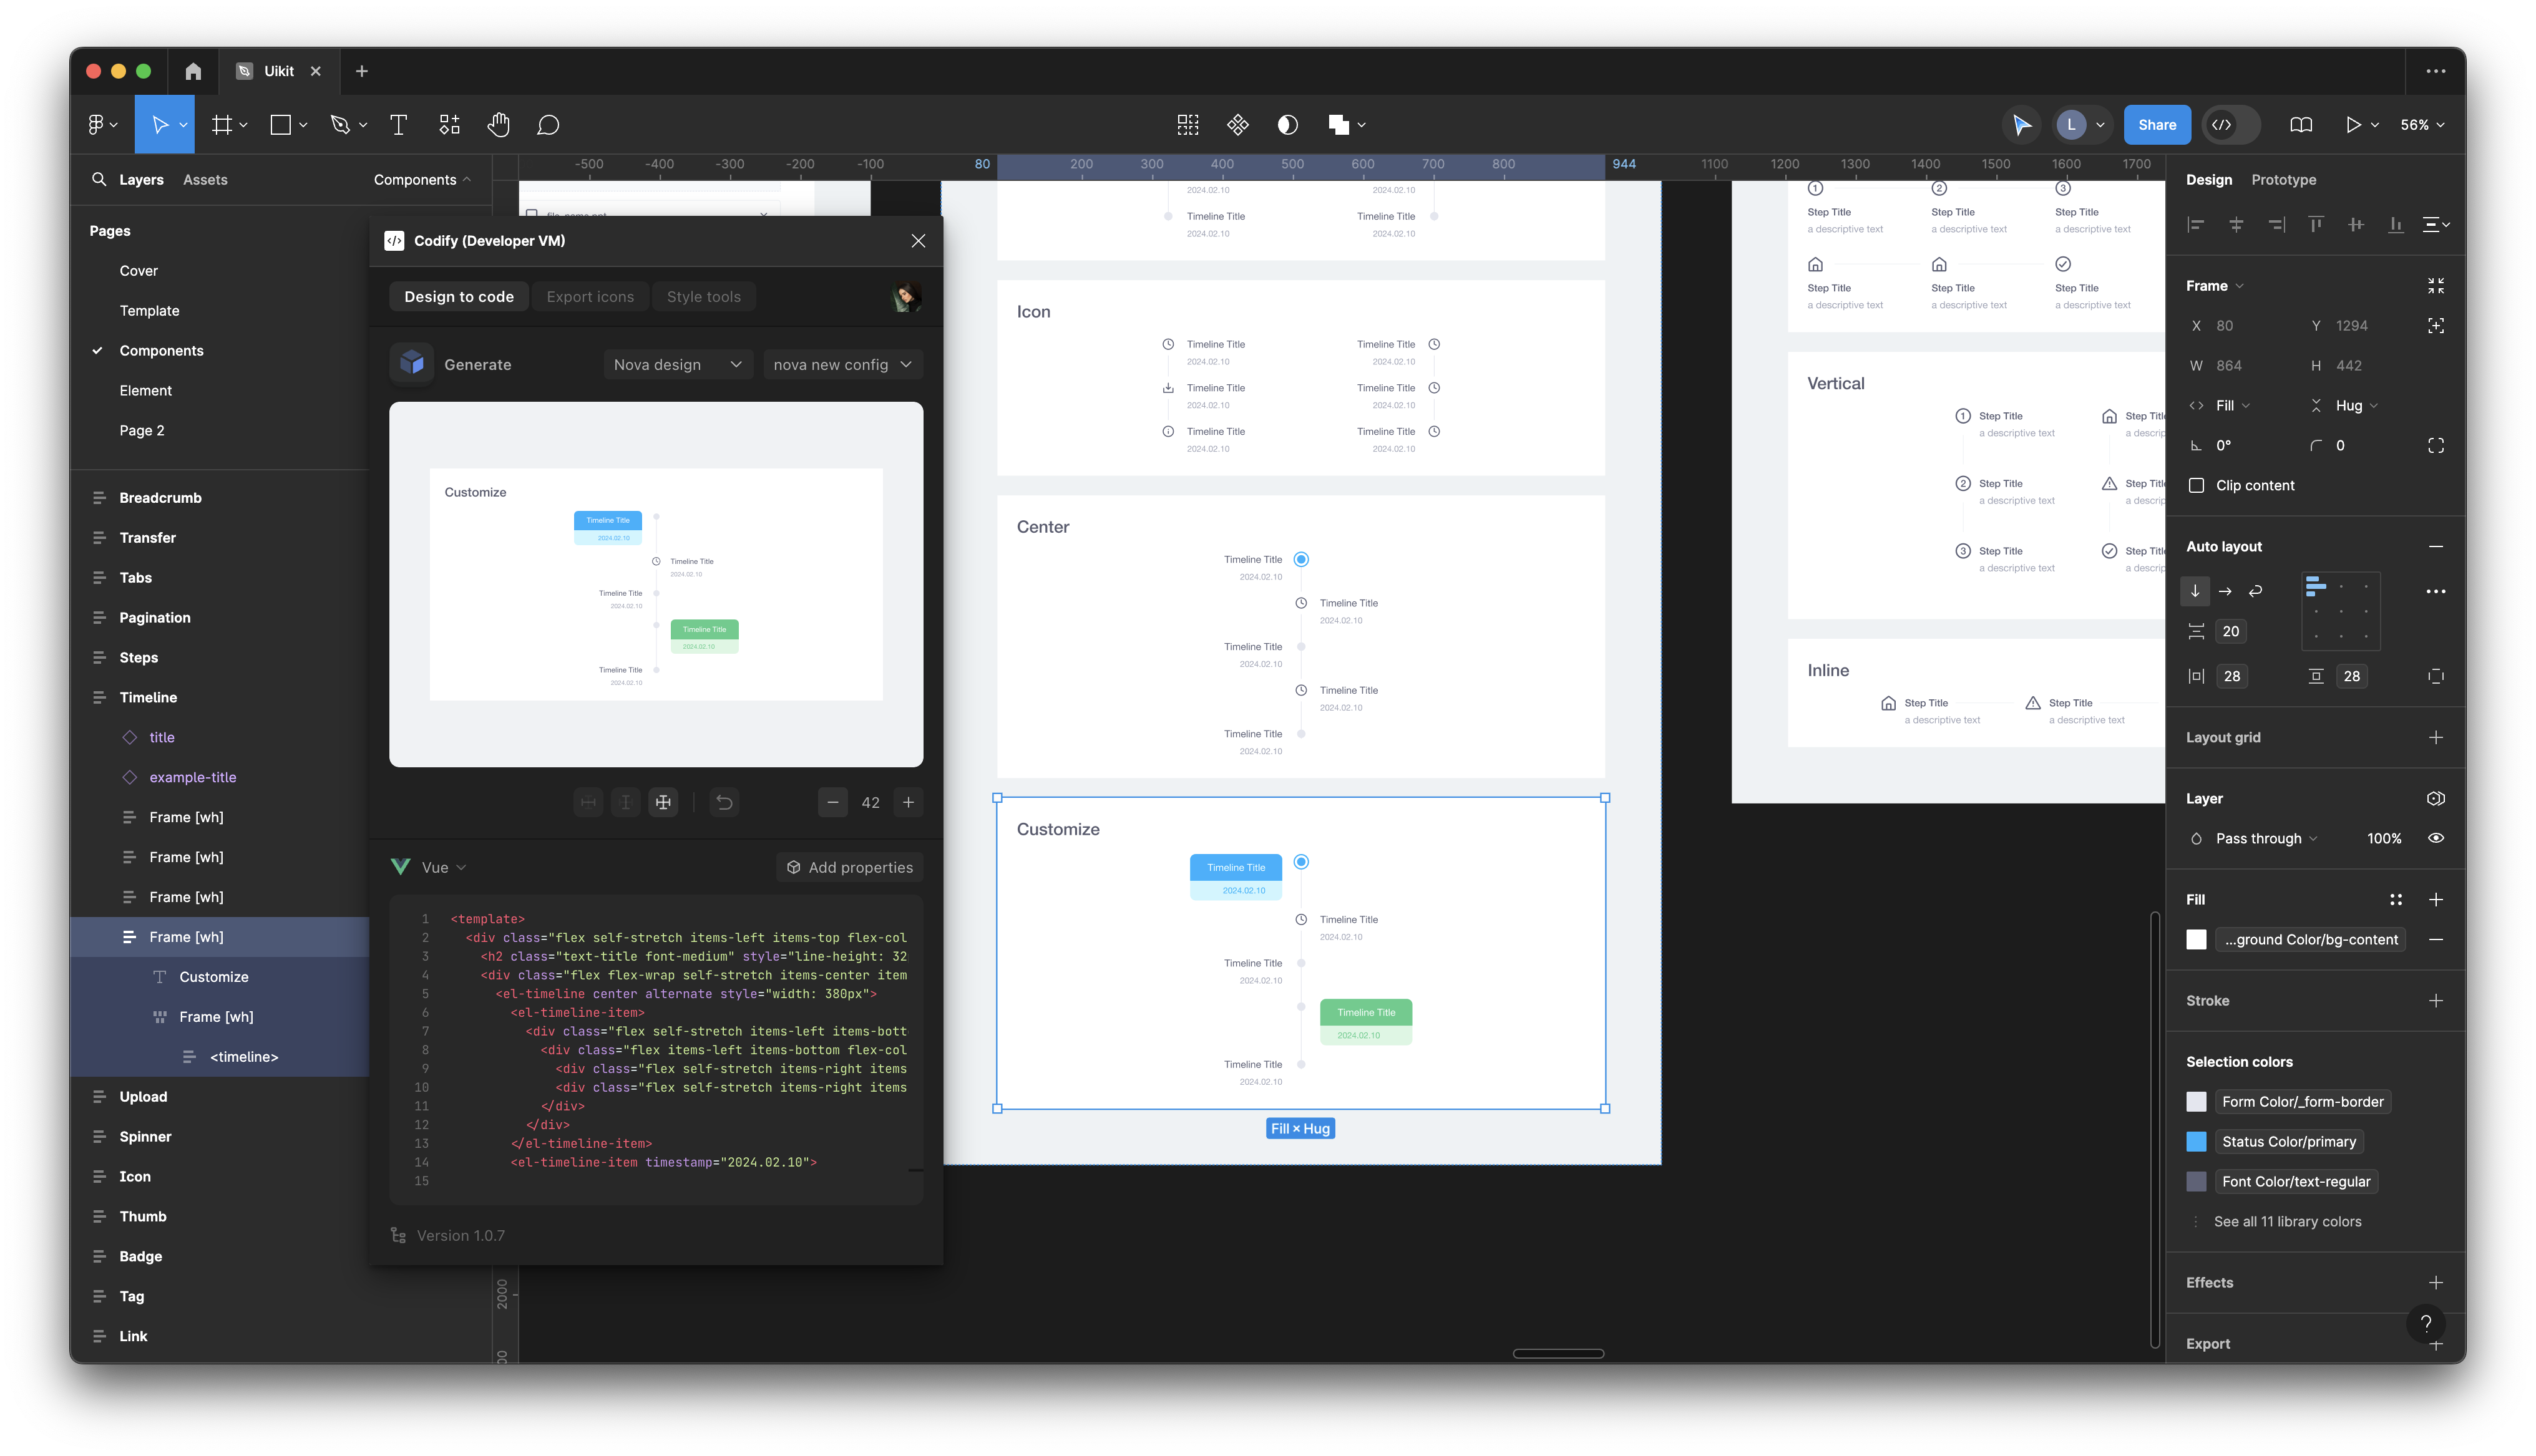This screenshot has height=1456, width=2536.
Task: Enable the Clip content checkbox
Action: (2196, 486)
